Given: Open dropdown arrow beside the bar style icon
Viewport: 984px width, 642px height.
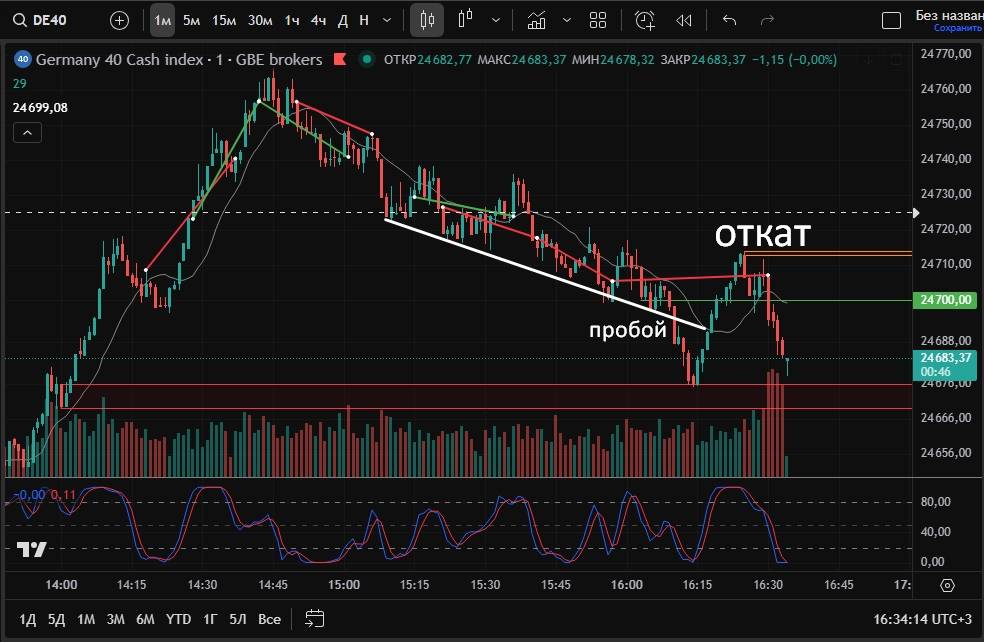Looking at the screenshot, I should 495,20.
